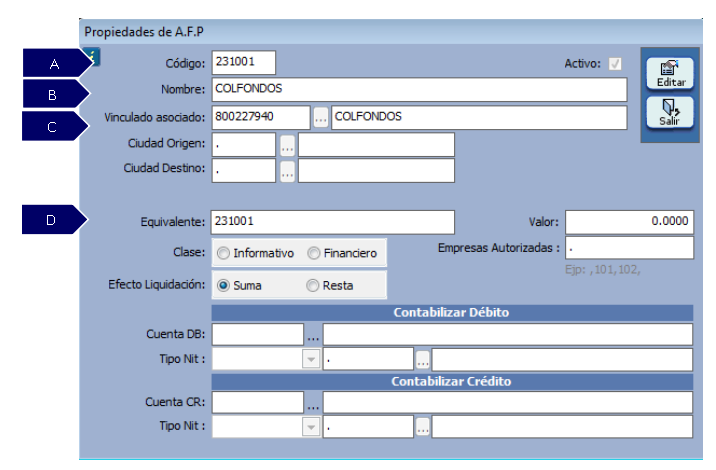716x470 pixels.
Task: Click the Cuenta DB code field
Action: click(258, 334)
